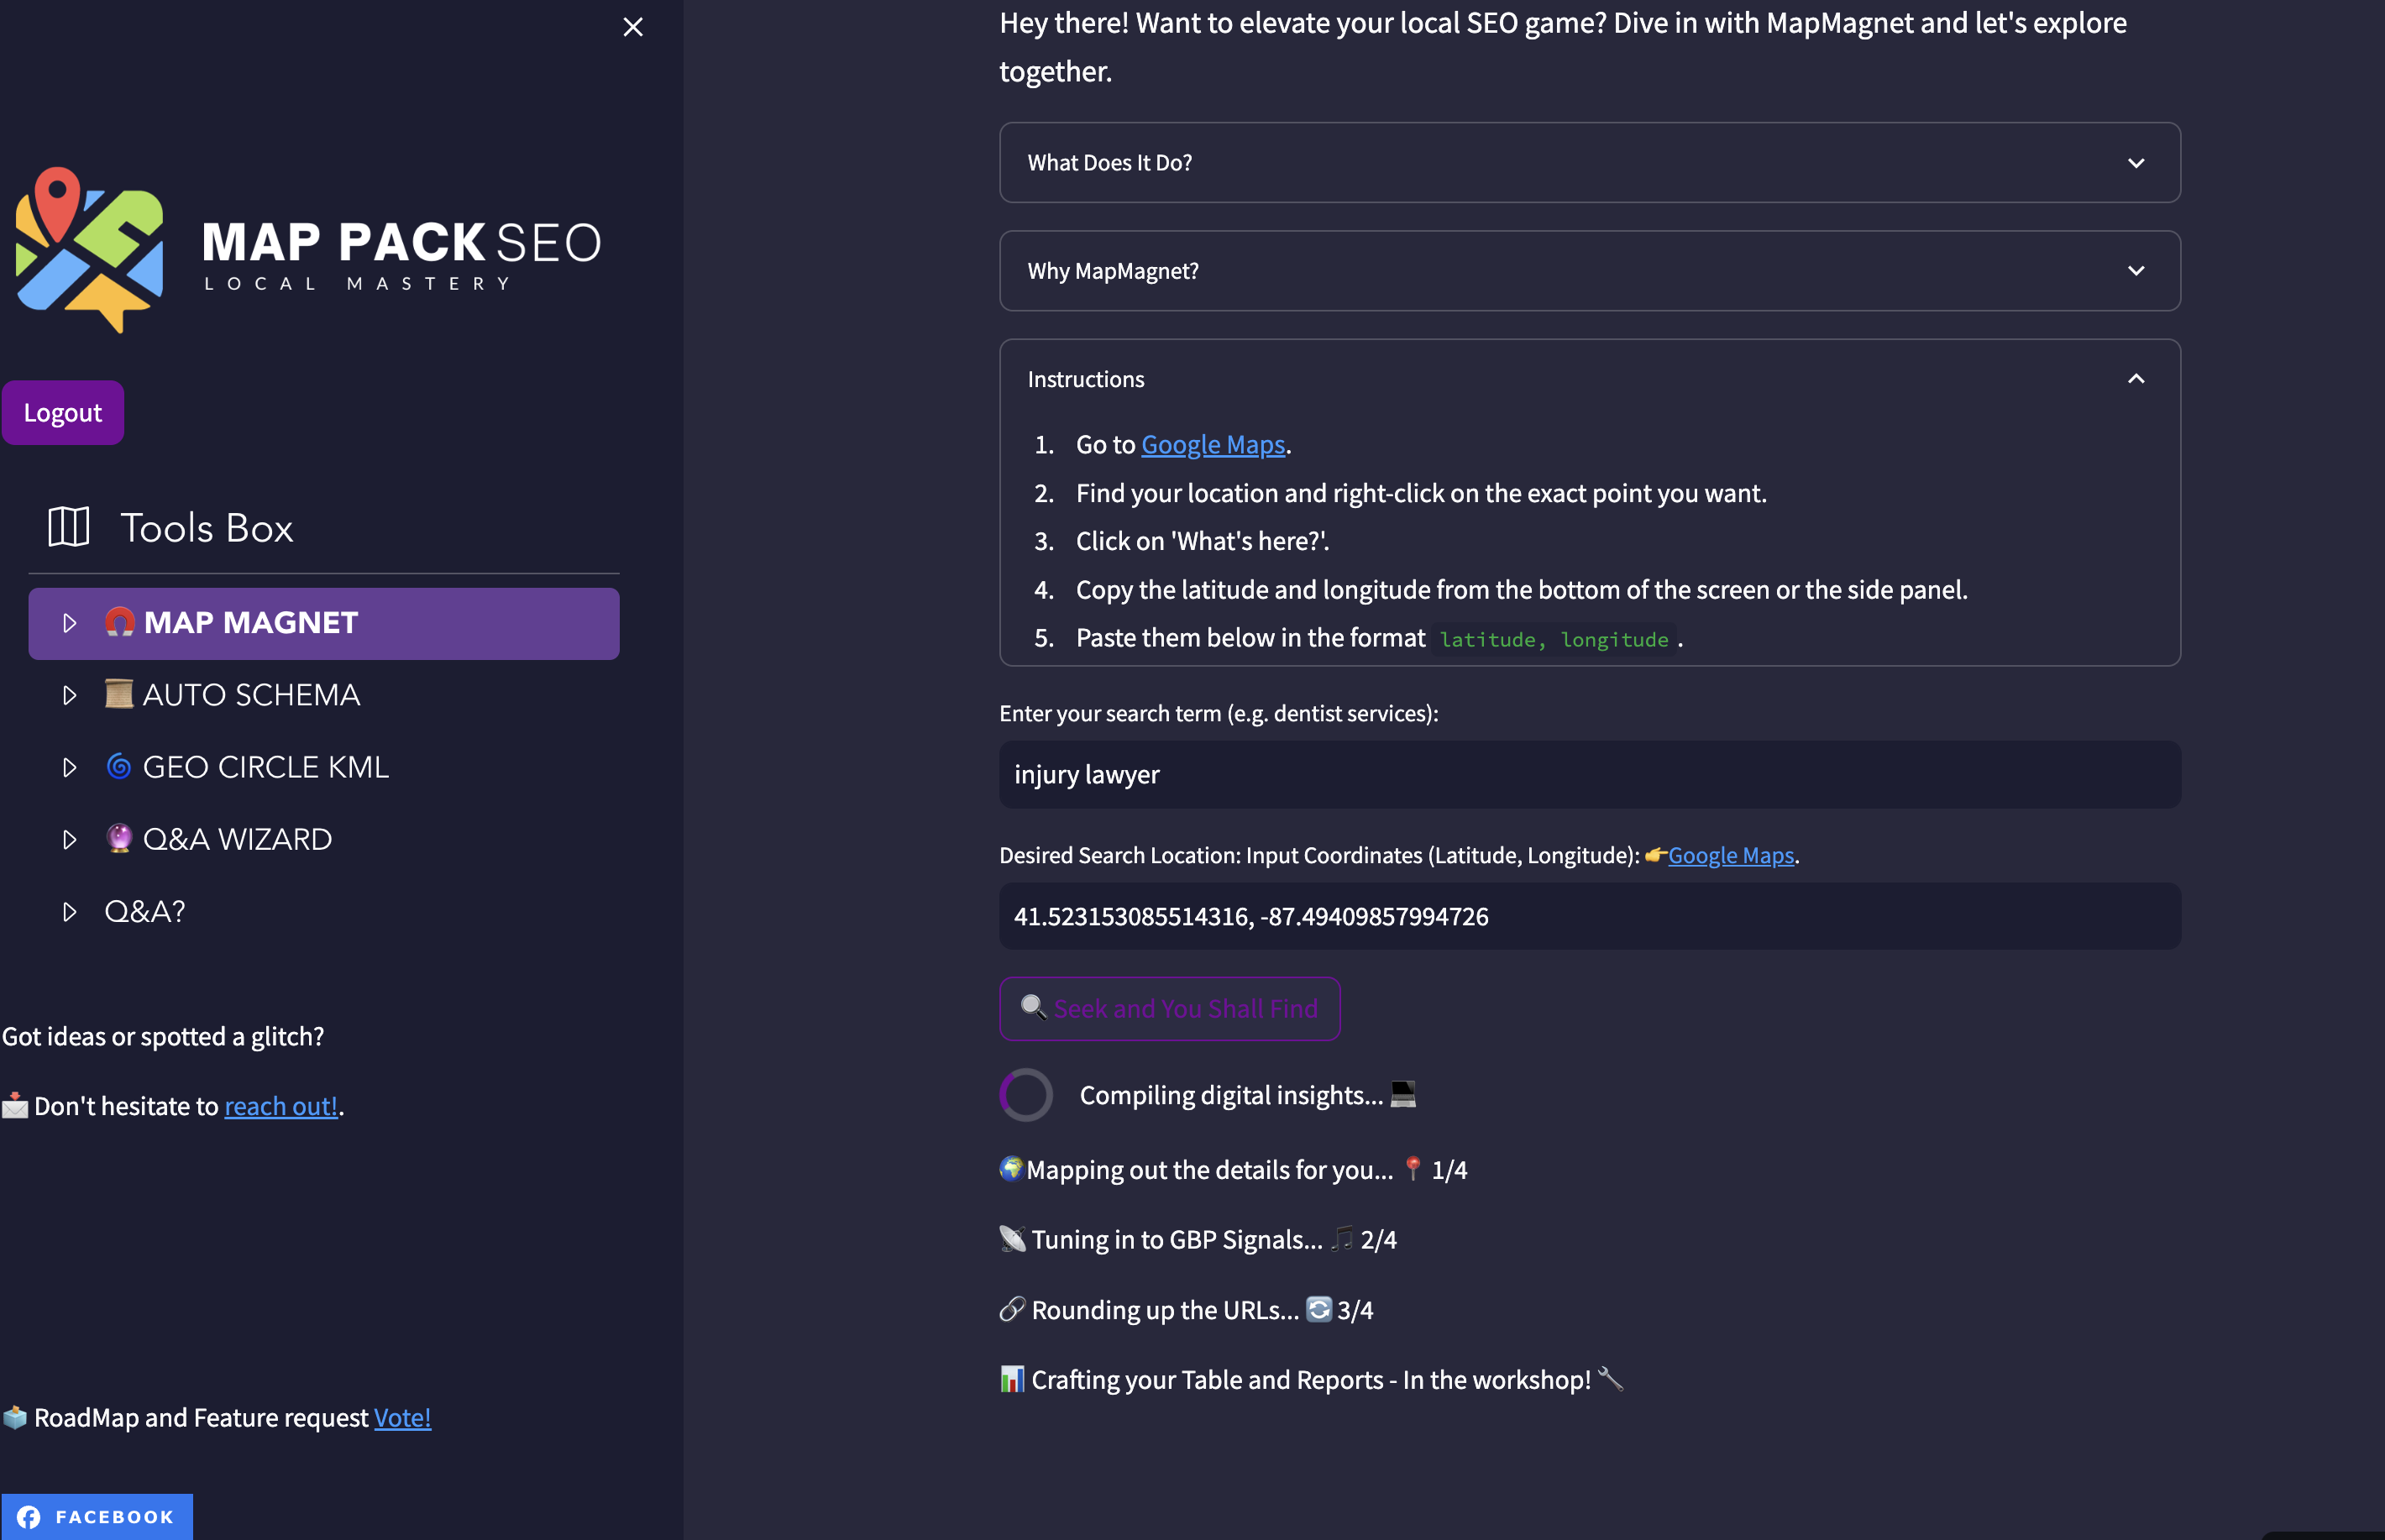
Task: Expand the GEO CIRCLE KML arrow
Action: click(x=69, y=767)
